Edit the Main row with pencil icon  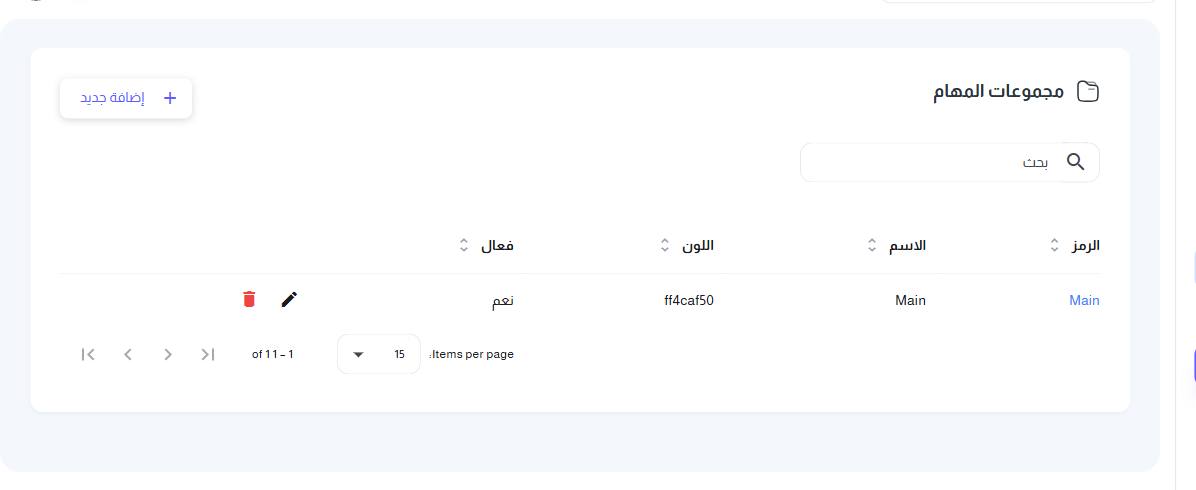[289, 299]
